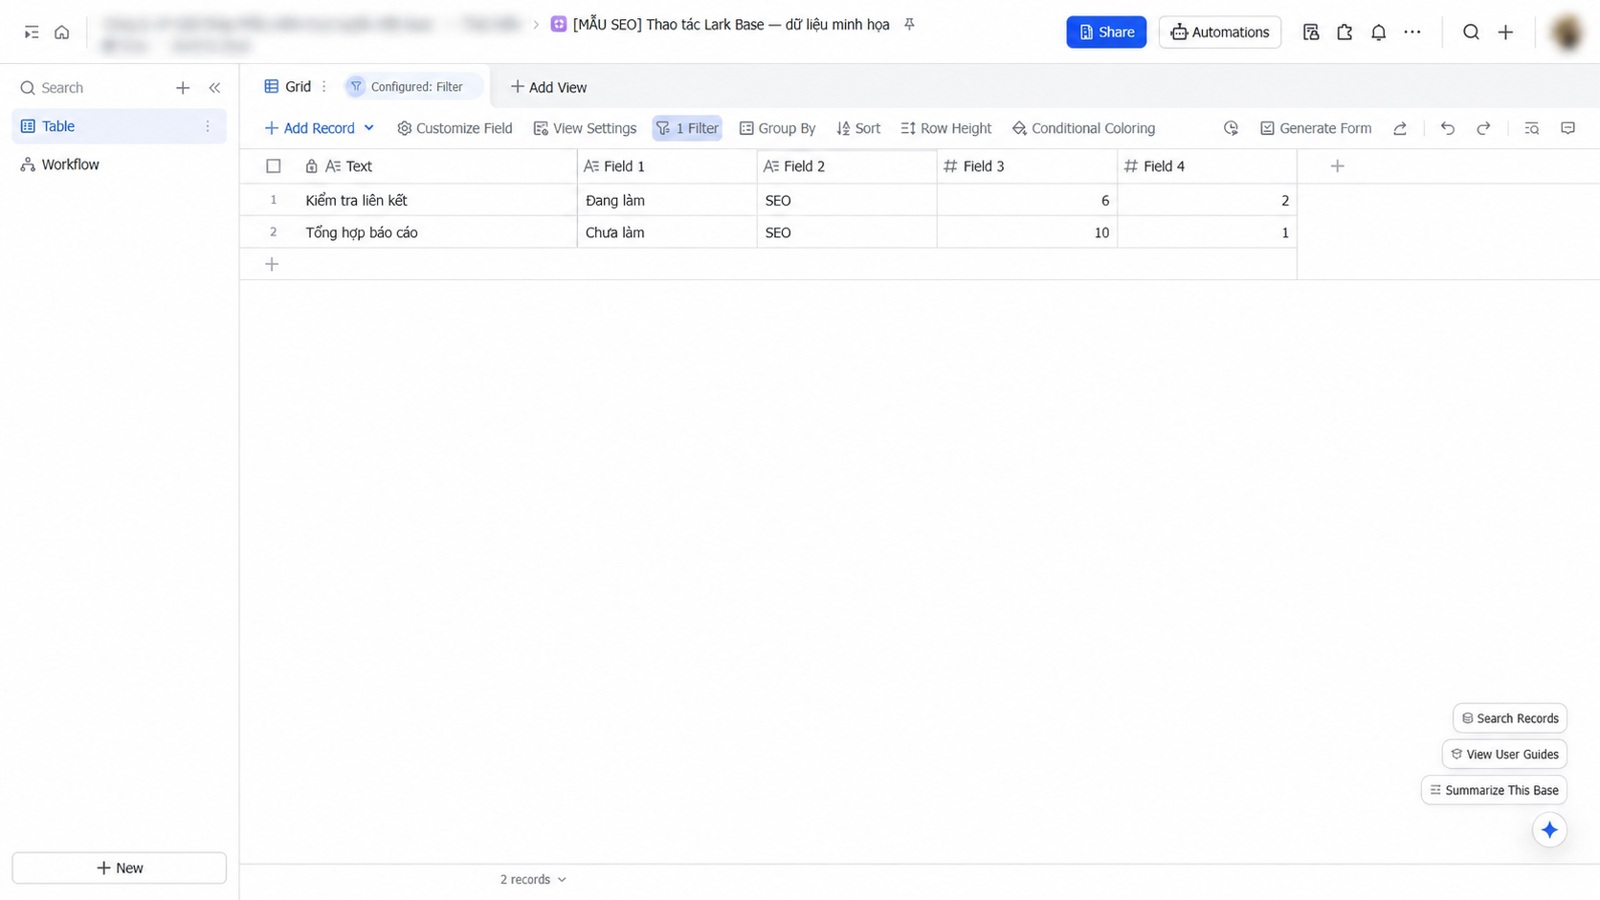
Task: Open Customize Field
Action: (454, 128)
